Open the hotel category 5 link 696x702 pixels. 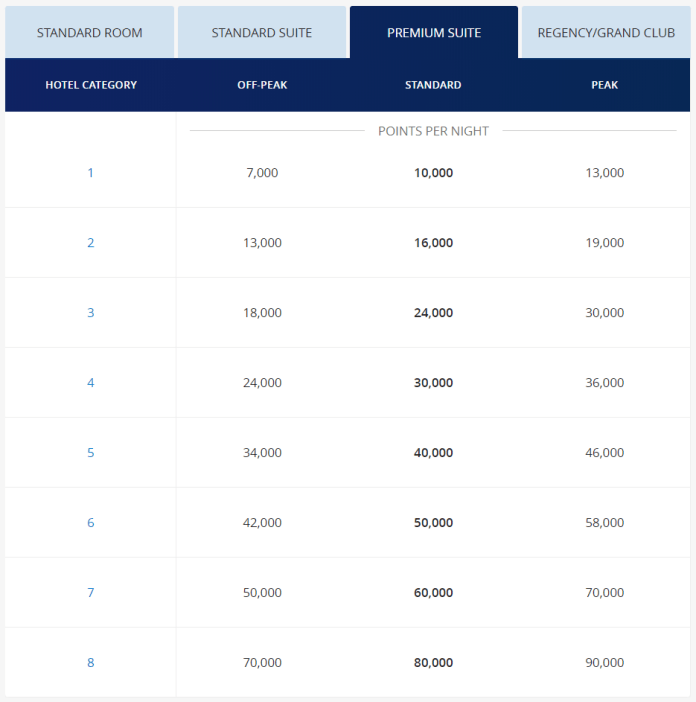[90, 453]
